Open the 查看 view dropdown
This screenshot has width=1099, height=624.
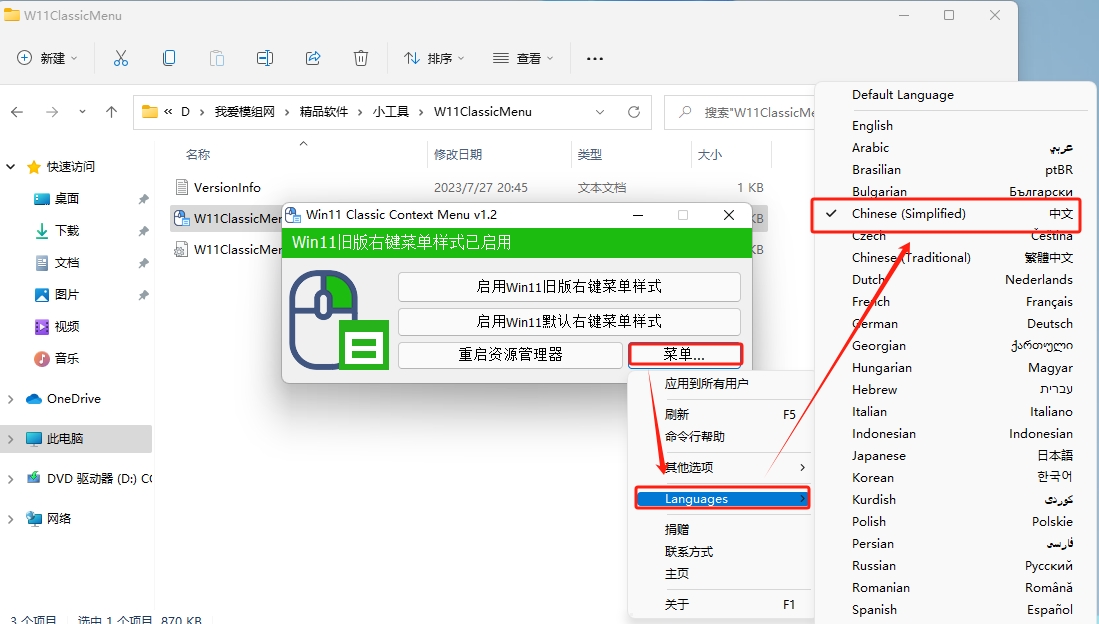point(523,58)
